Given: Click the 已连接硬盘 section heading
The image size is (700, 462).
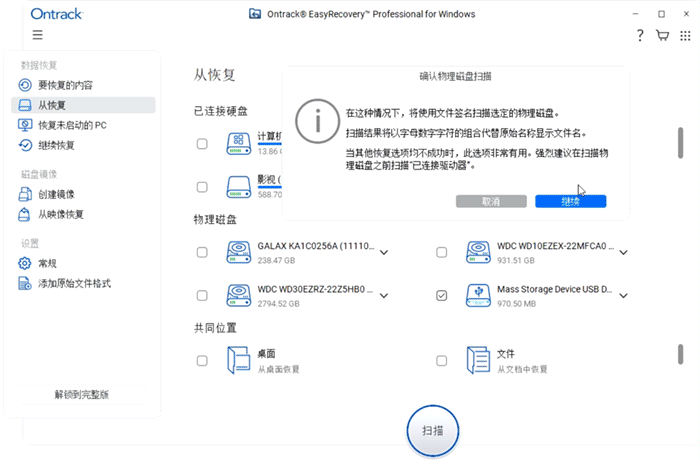Looking at the screenshot, I should coord(221,111).
